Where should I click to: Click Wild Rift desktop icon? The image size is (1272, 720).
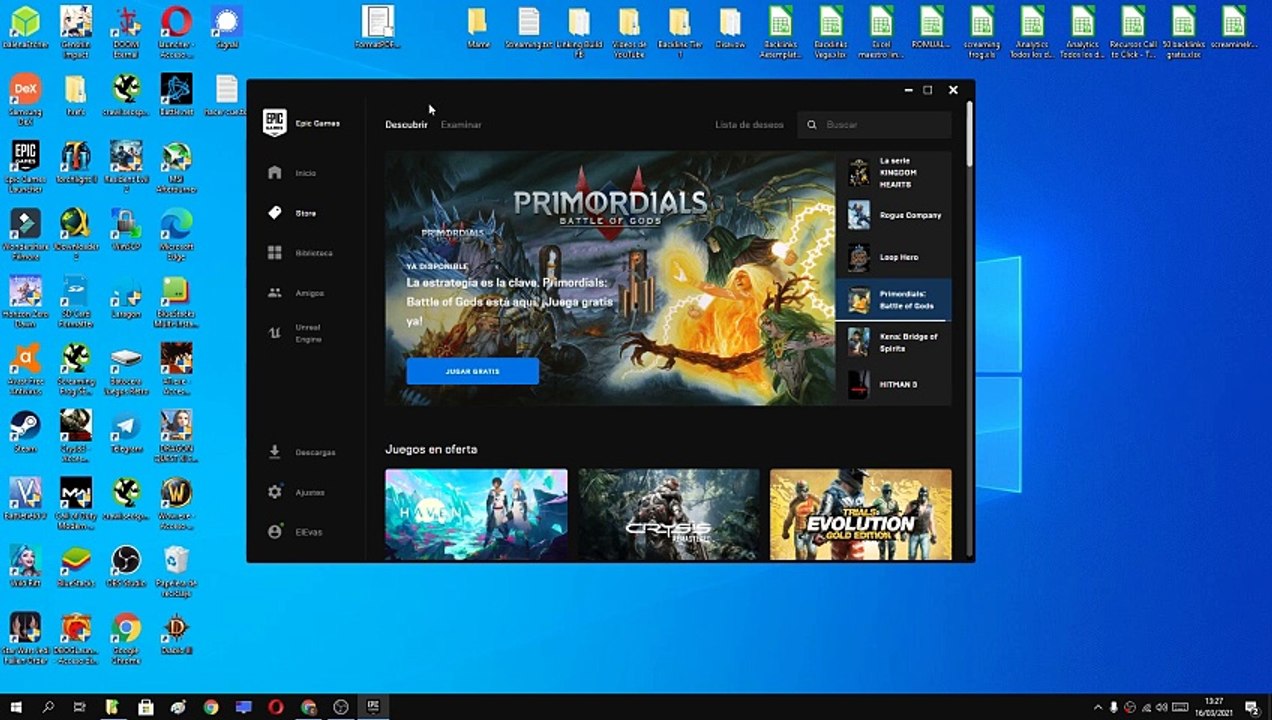tap(25, 565)
